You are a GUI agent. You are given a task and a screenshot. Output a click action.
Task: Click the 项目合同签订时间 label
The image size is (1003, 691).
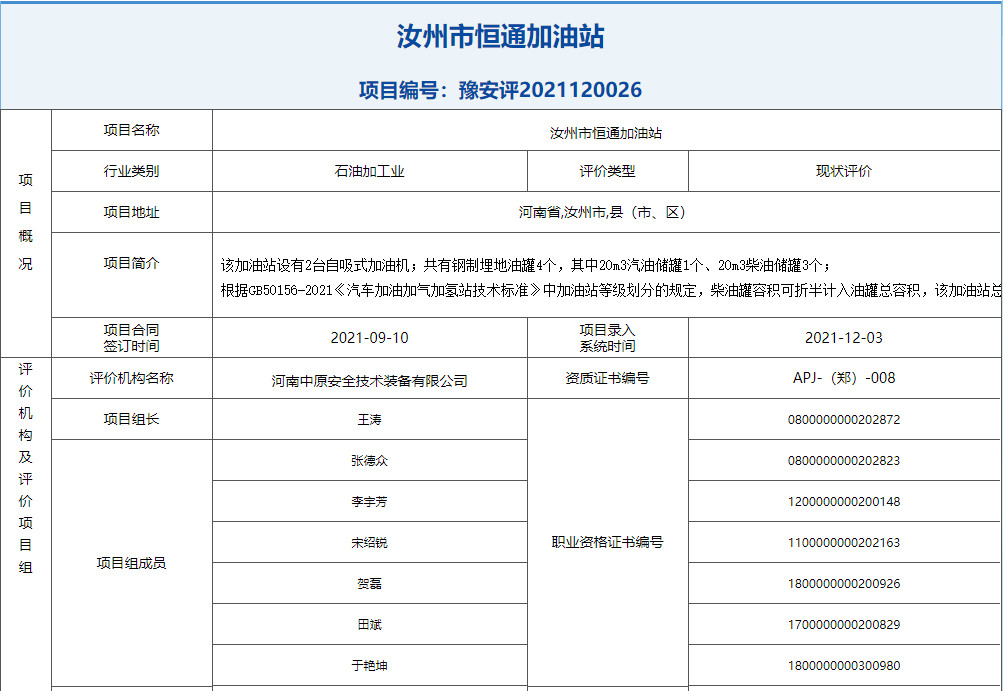coord(131,338)
